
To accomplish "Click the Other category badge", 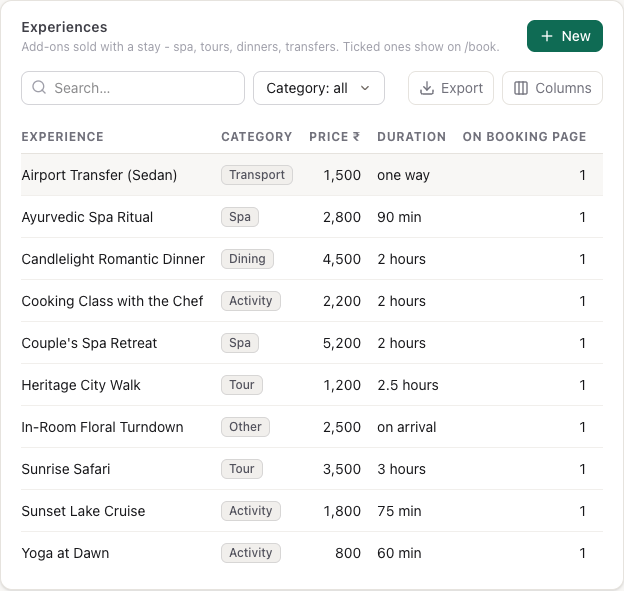I will pos(246,427).
